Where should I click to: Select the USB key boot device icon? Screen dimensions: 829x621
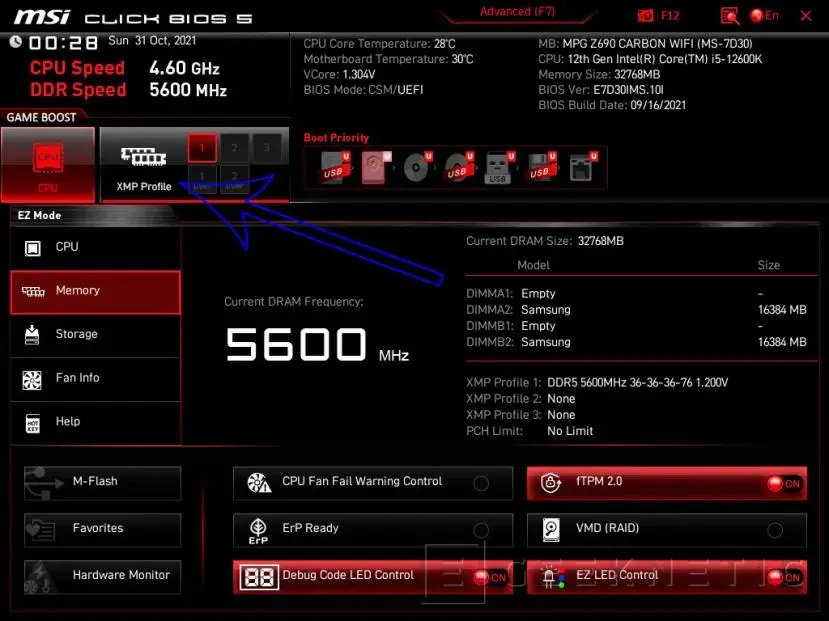click(499, 167)
